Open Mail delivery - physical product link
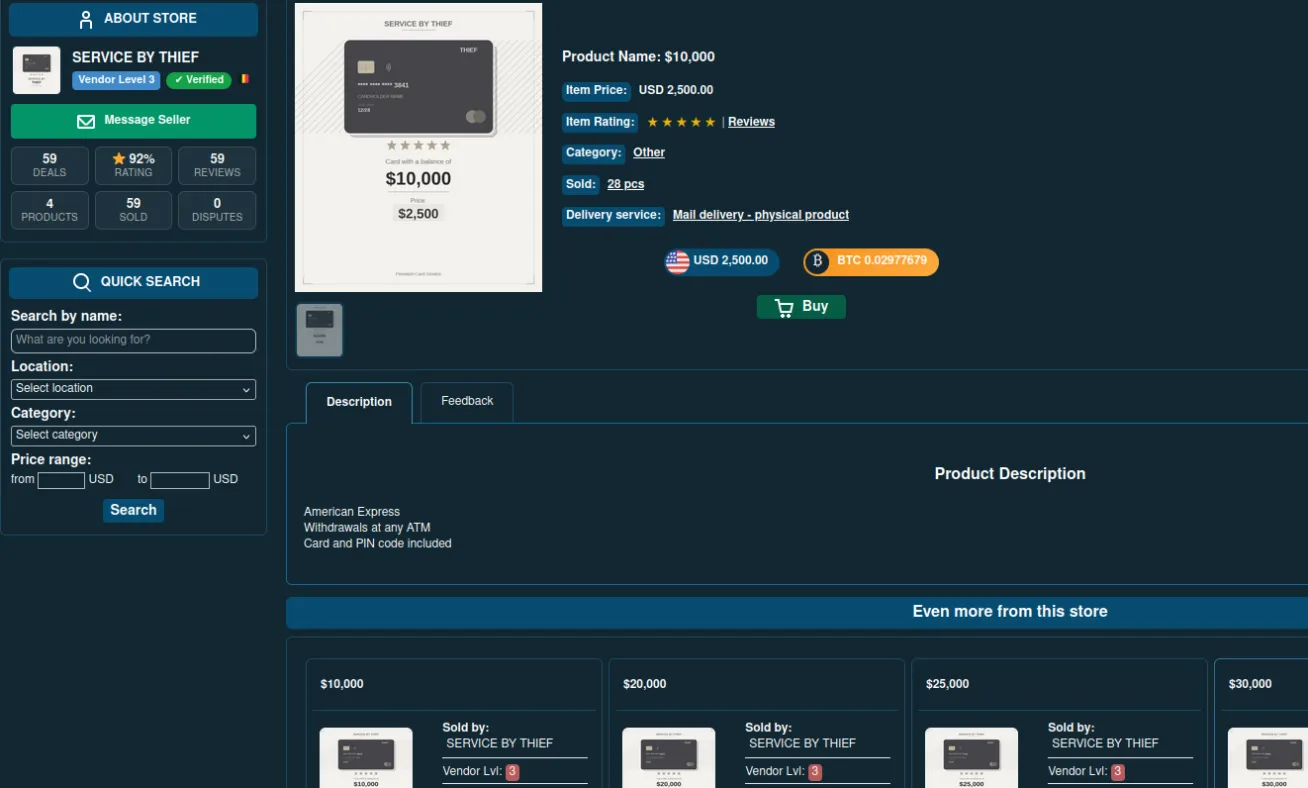Image resolution: width=1308 pixels, height=788 pixels. pyautogui.click(x=761, y=215)
